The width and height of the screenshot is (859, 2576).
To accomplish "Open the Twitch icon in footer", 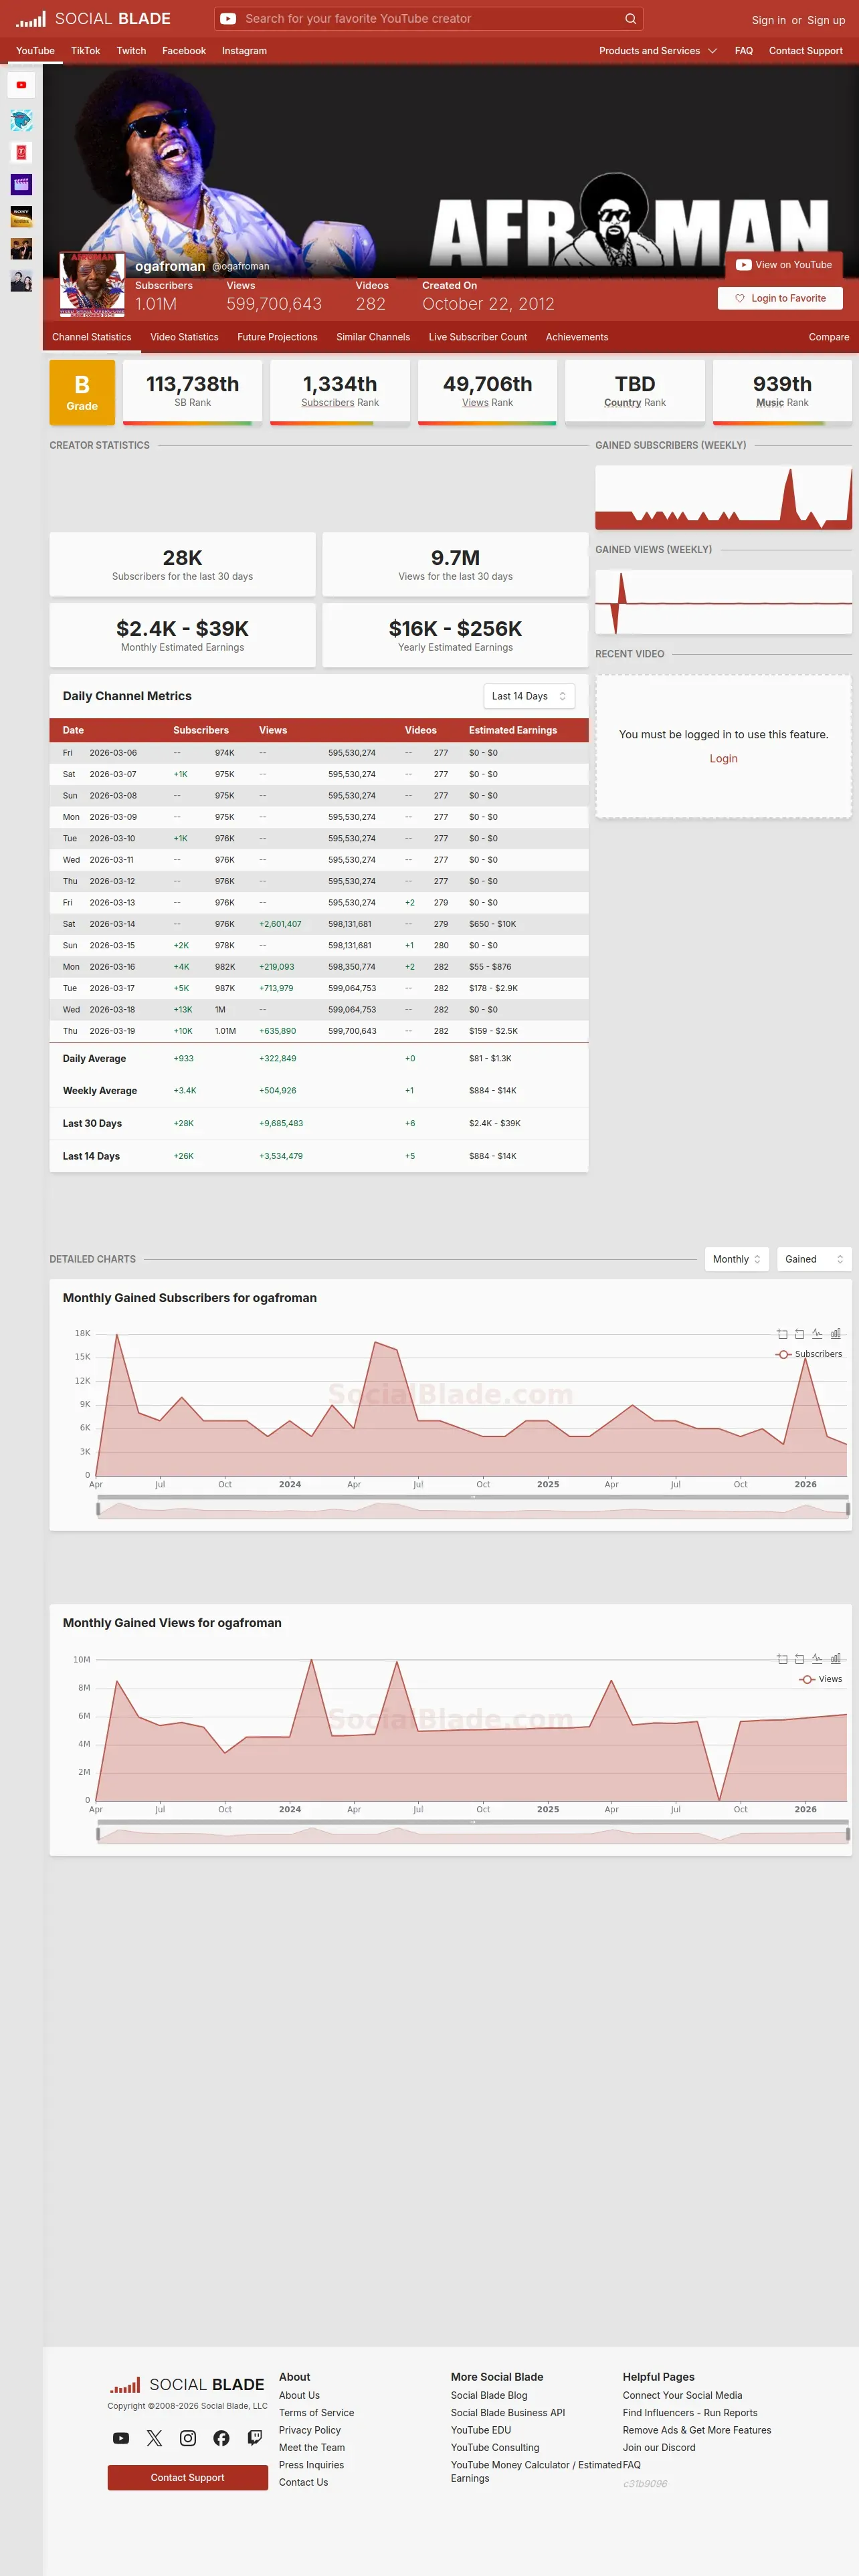I will click(255, 2438).
